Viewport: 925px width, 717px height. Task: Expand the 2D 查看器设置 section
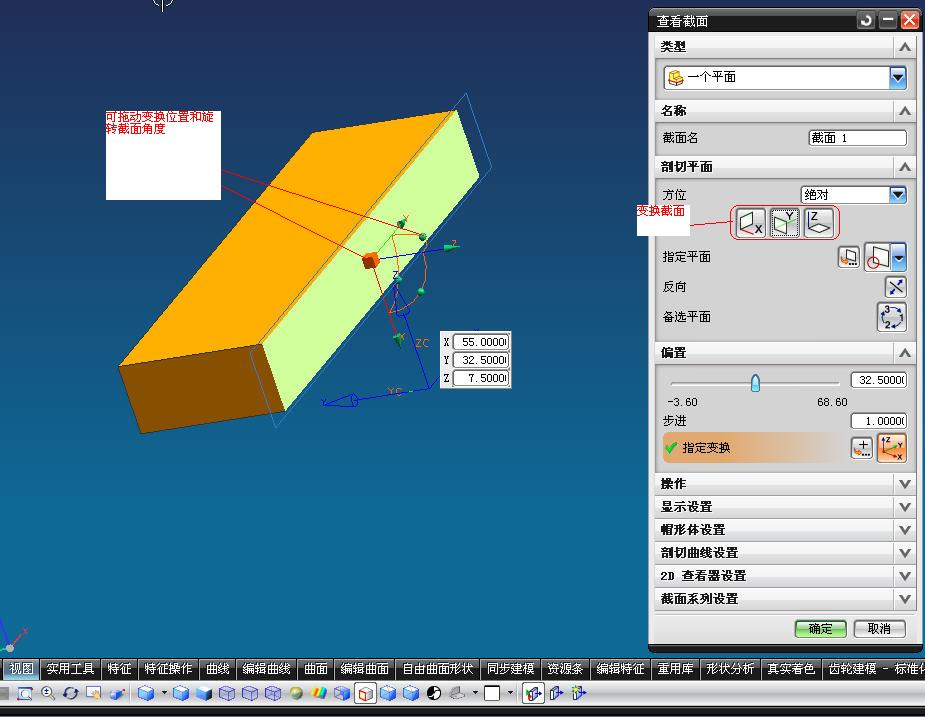(x=904, y=576)
